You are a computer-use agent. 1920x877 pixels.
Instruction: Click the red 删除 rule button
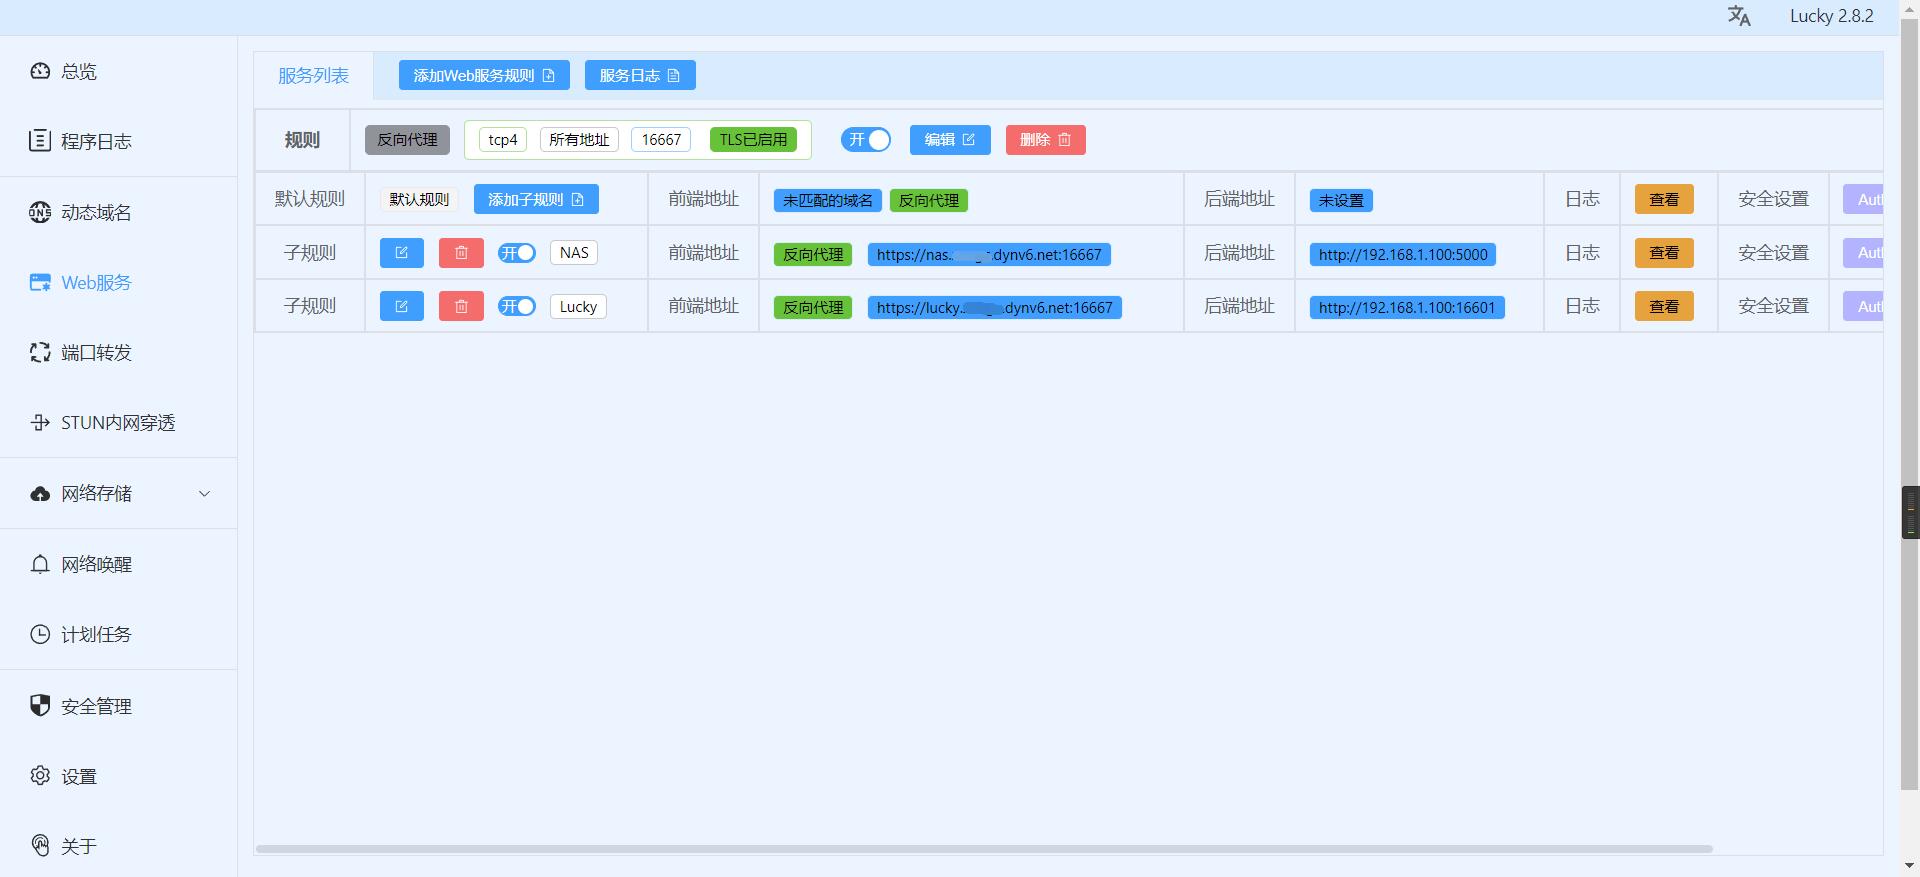click(x=1045, y=140)
